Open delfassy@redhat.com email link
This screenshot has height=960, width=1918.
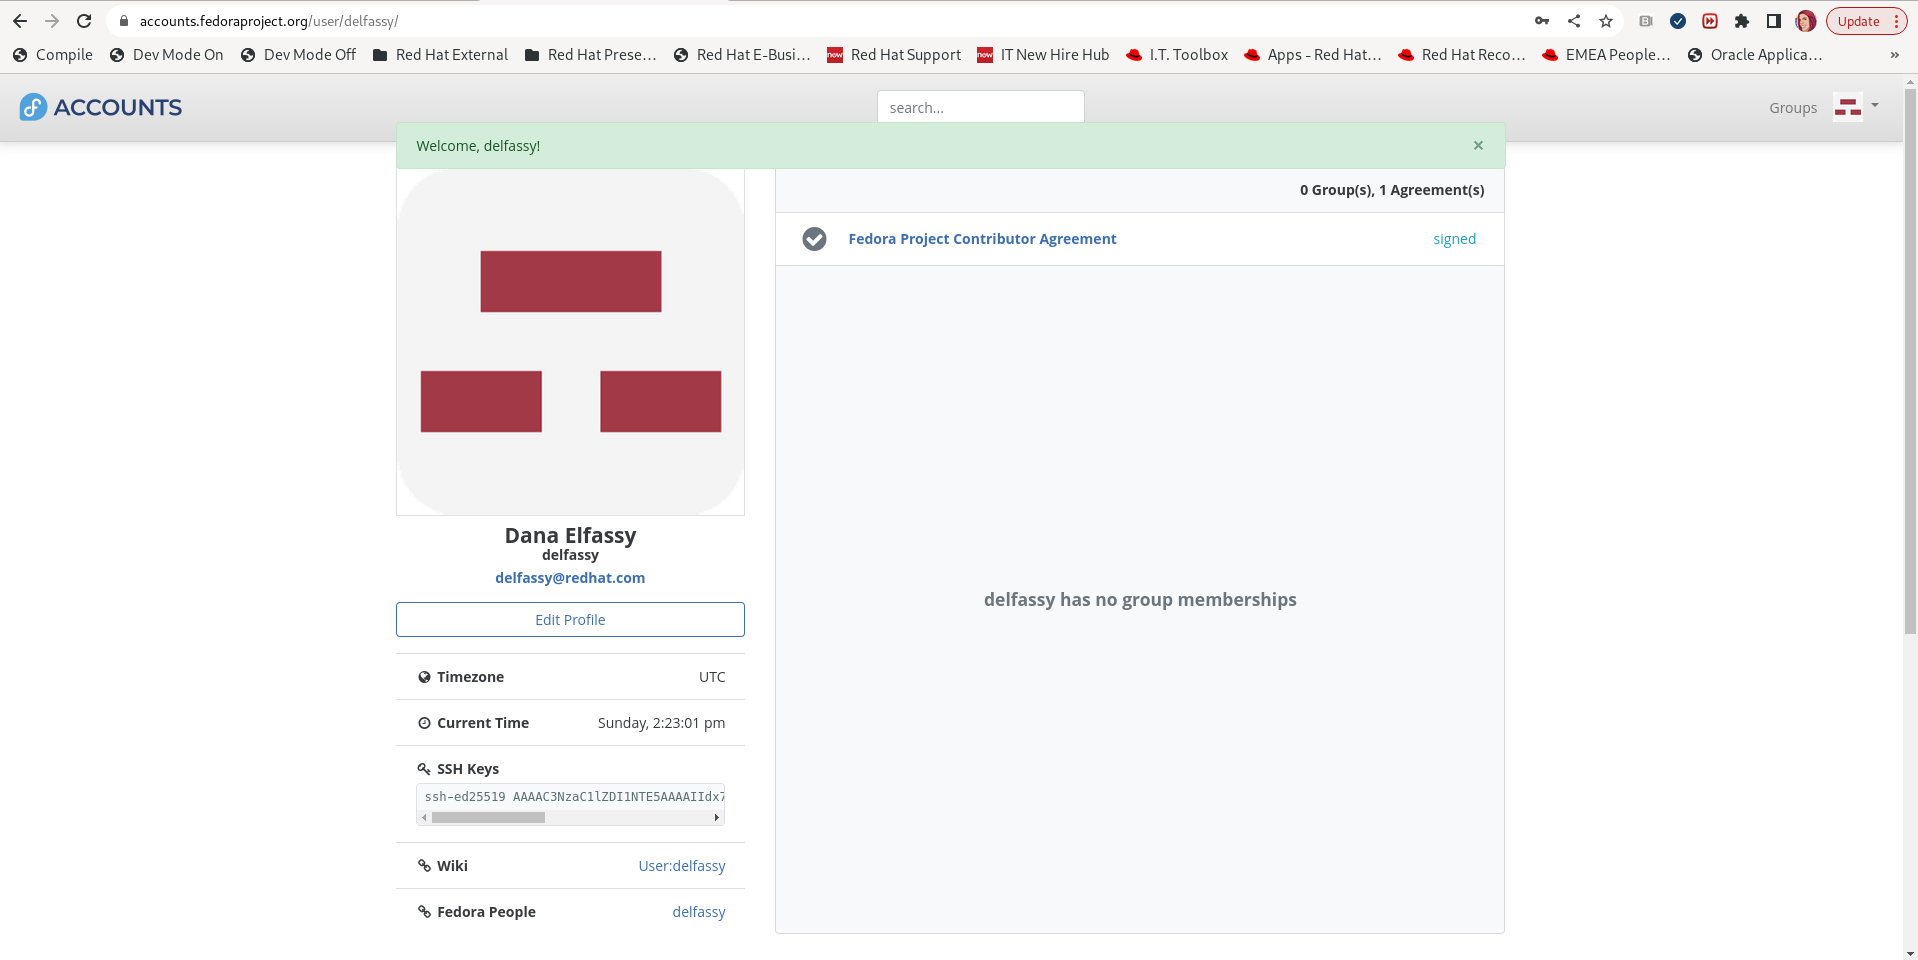pyautogui.click(x=570, y=578)
